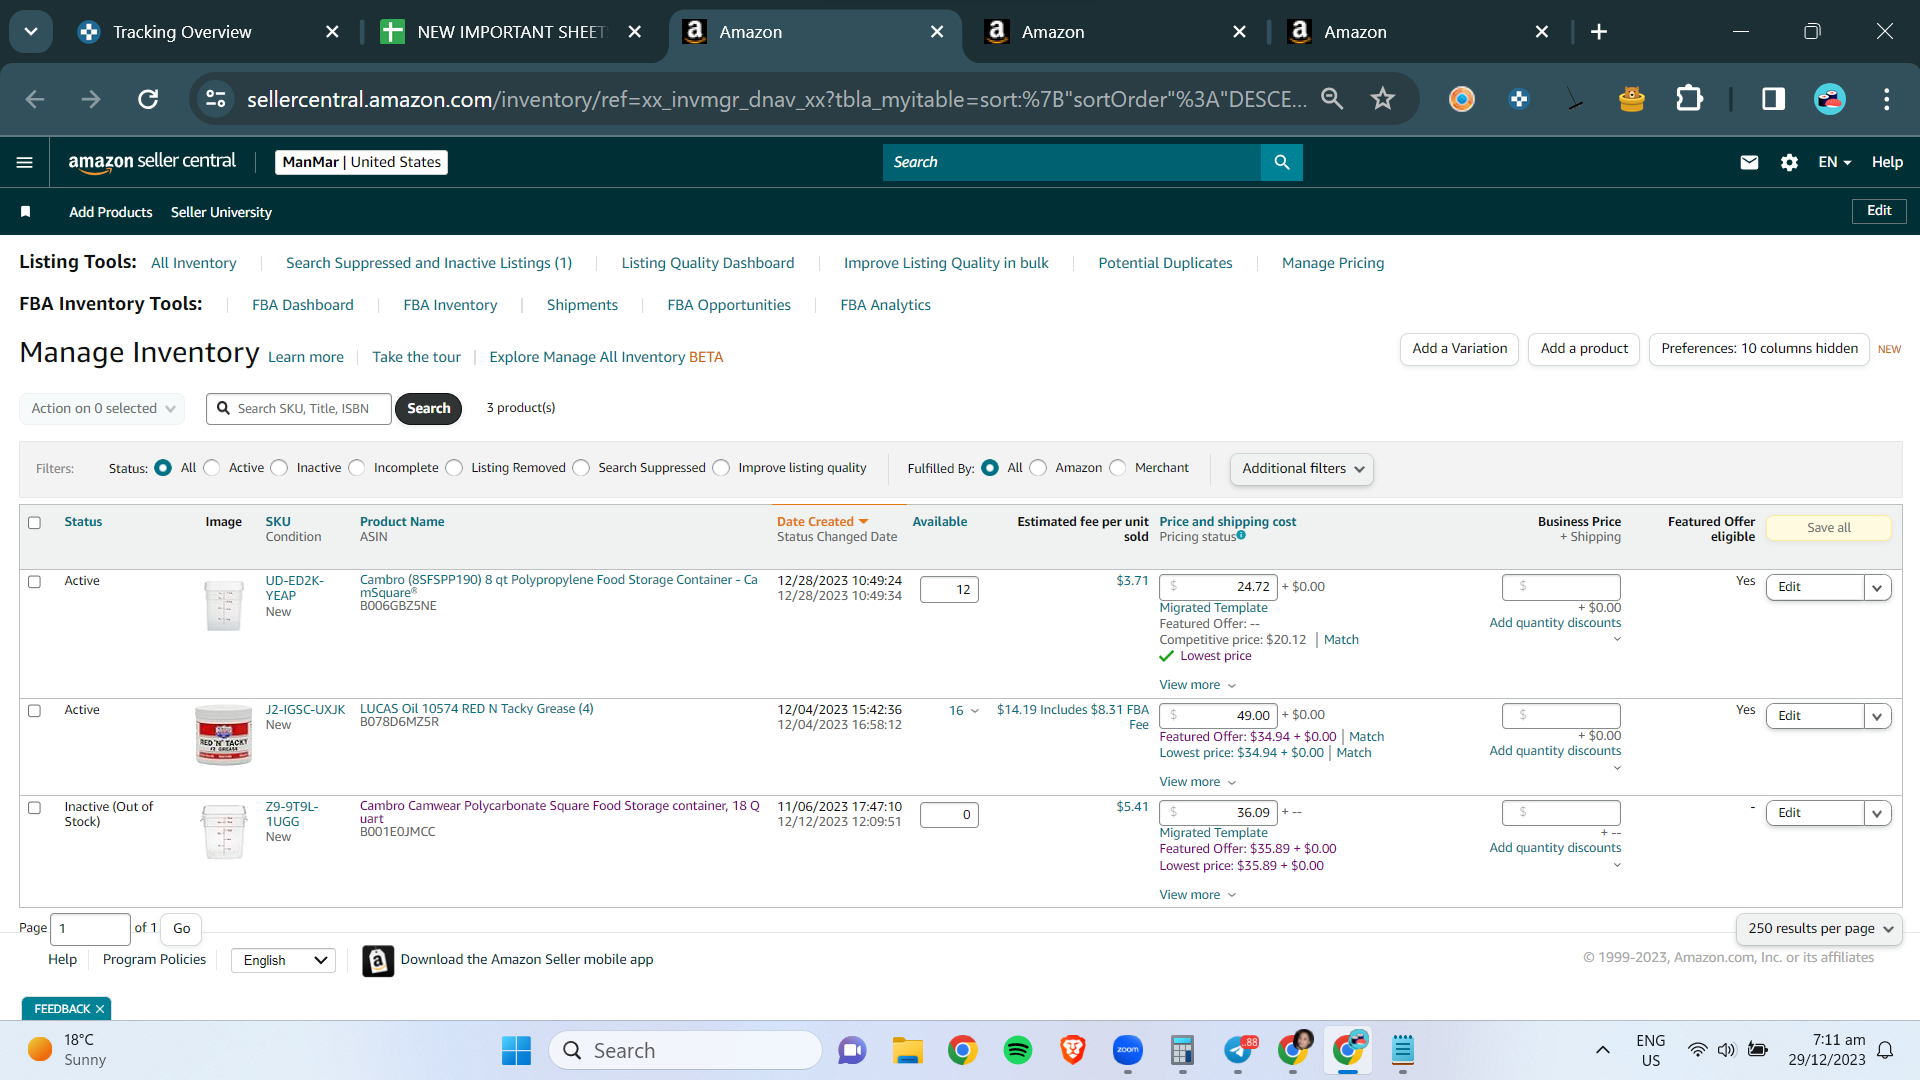This screenshot has width=1920, height=1080.
Task: Open the Chrome three-dot menu
Action: [x=1887, y=99]
